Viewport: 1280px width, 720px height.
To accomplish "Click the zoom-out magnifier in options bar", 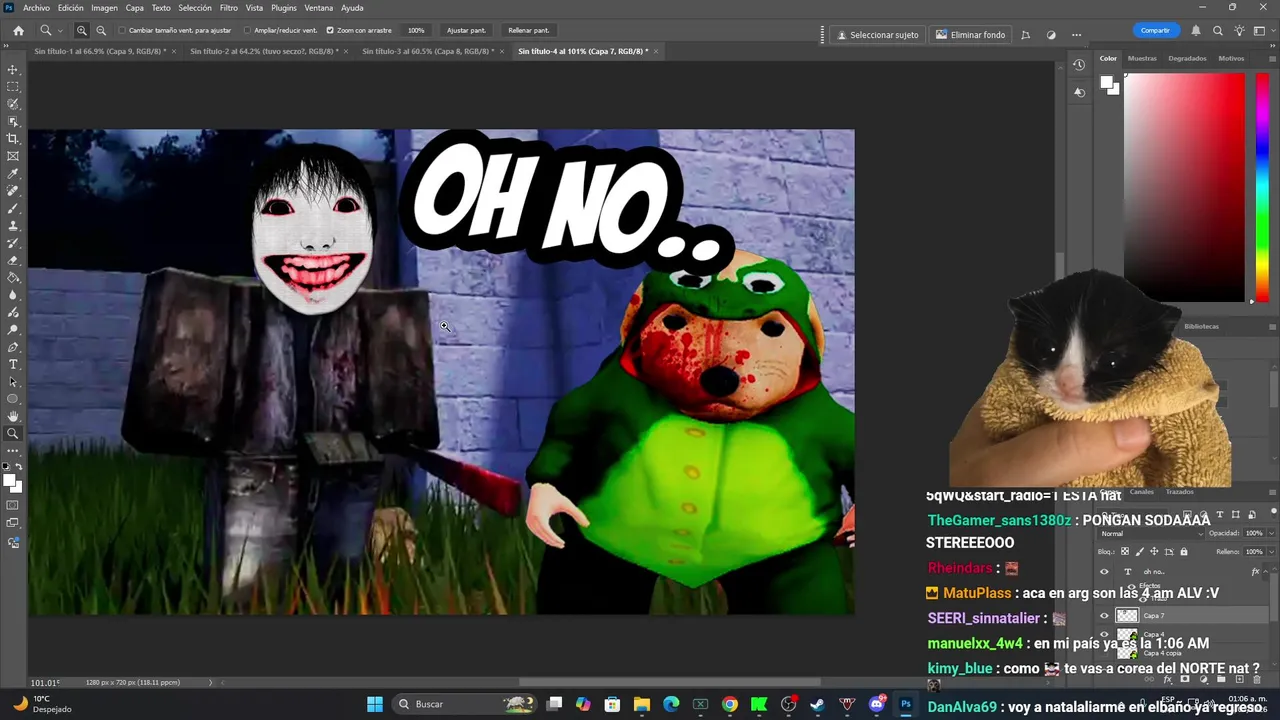I will (x=101, y=31).
